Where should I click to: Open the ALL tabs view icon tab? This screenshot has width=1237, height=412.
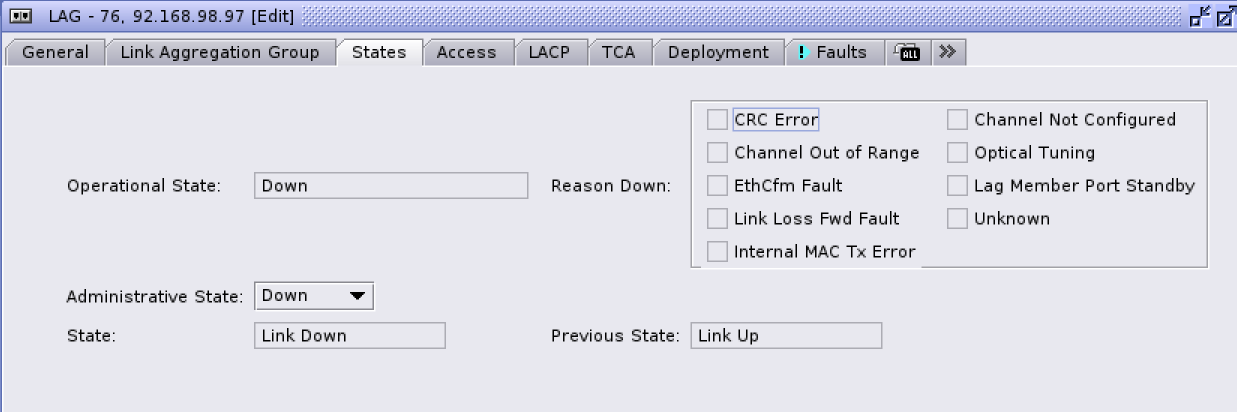tap(909, 53)
